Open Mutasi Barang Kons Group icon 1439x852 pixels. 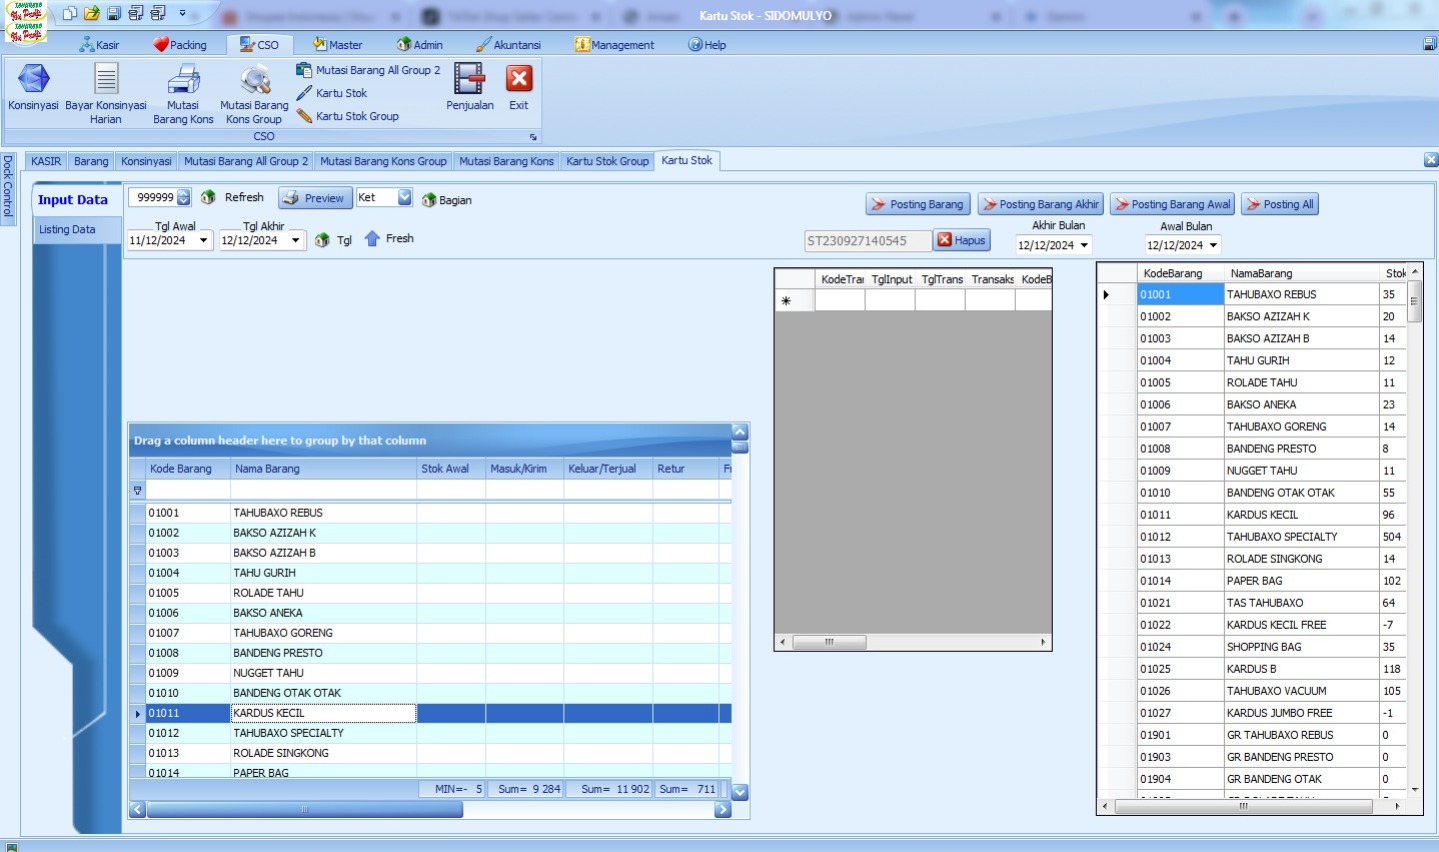pyautogui.click(x=255, y=80)
